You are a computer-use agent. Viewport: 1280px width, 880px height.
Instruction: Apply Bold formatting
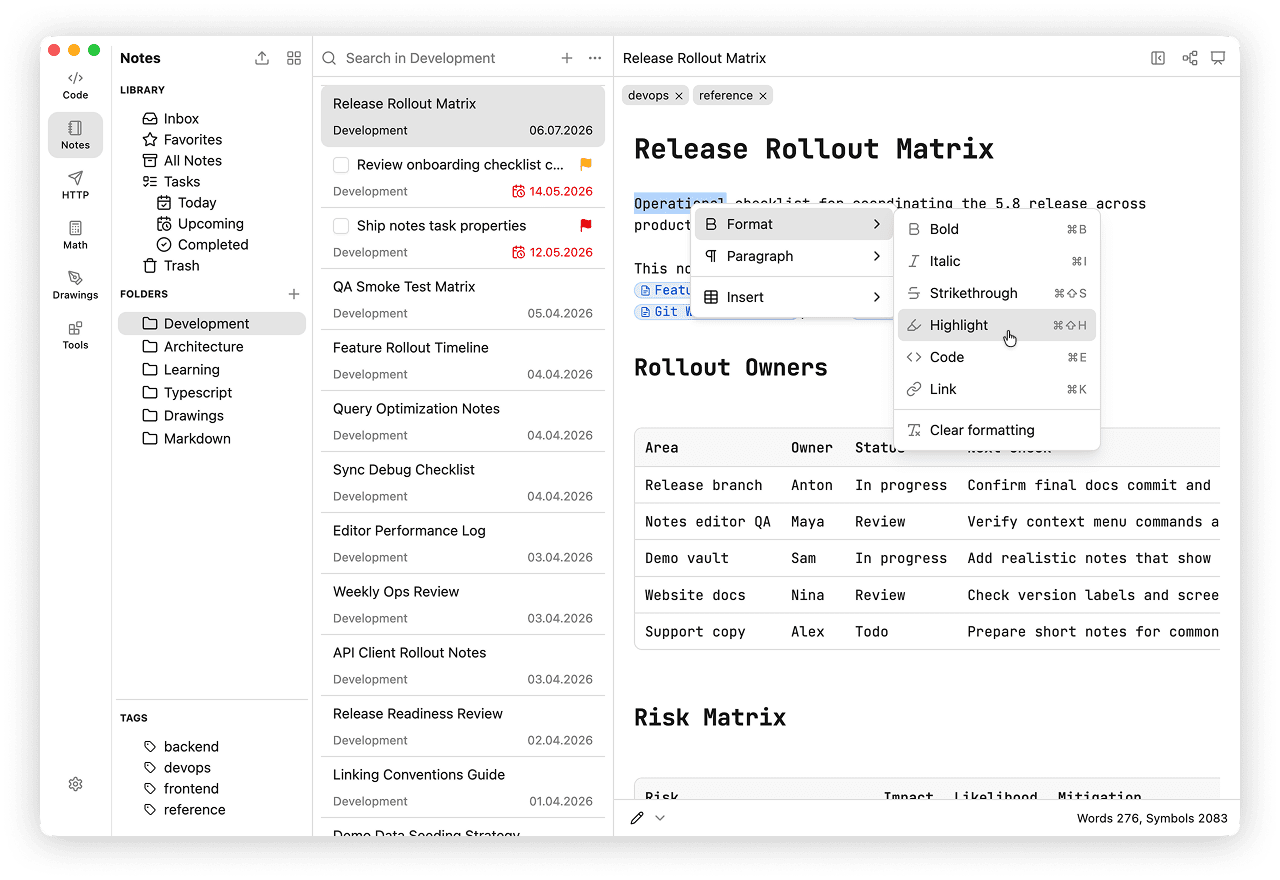click(997, 229)
